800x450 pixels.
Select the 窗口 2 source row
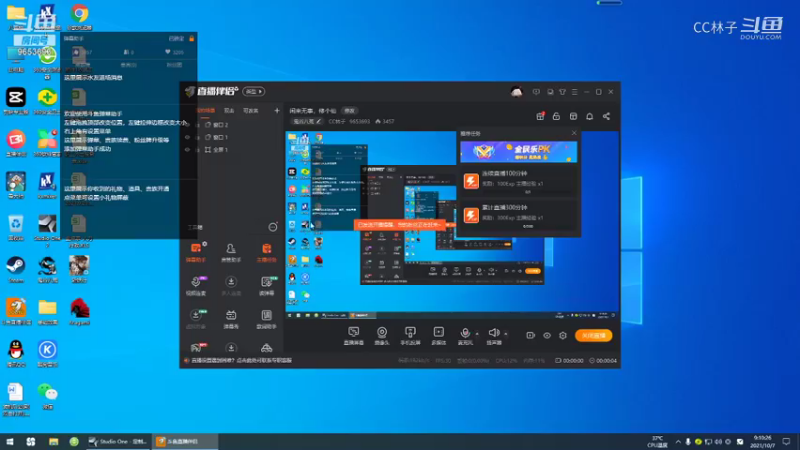click(232, 124)
